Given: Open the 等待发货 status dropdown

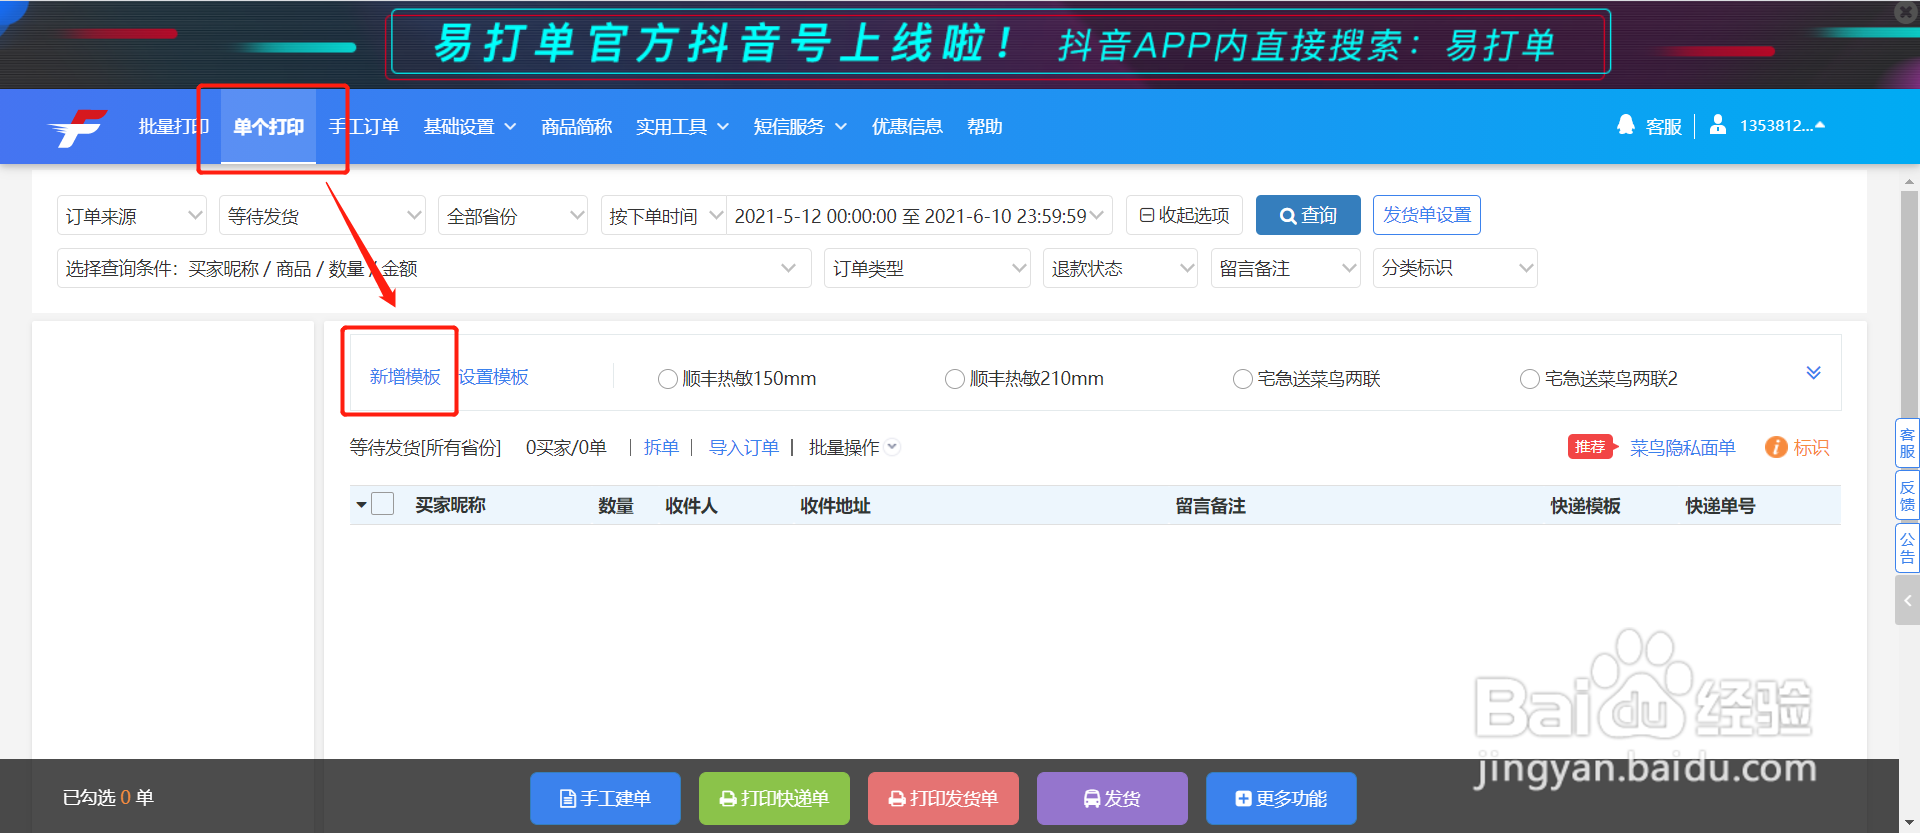Looking at the screenshot, I should pos(322,215).
